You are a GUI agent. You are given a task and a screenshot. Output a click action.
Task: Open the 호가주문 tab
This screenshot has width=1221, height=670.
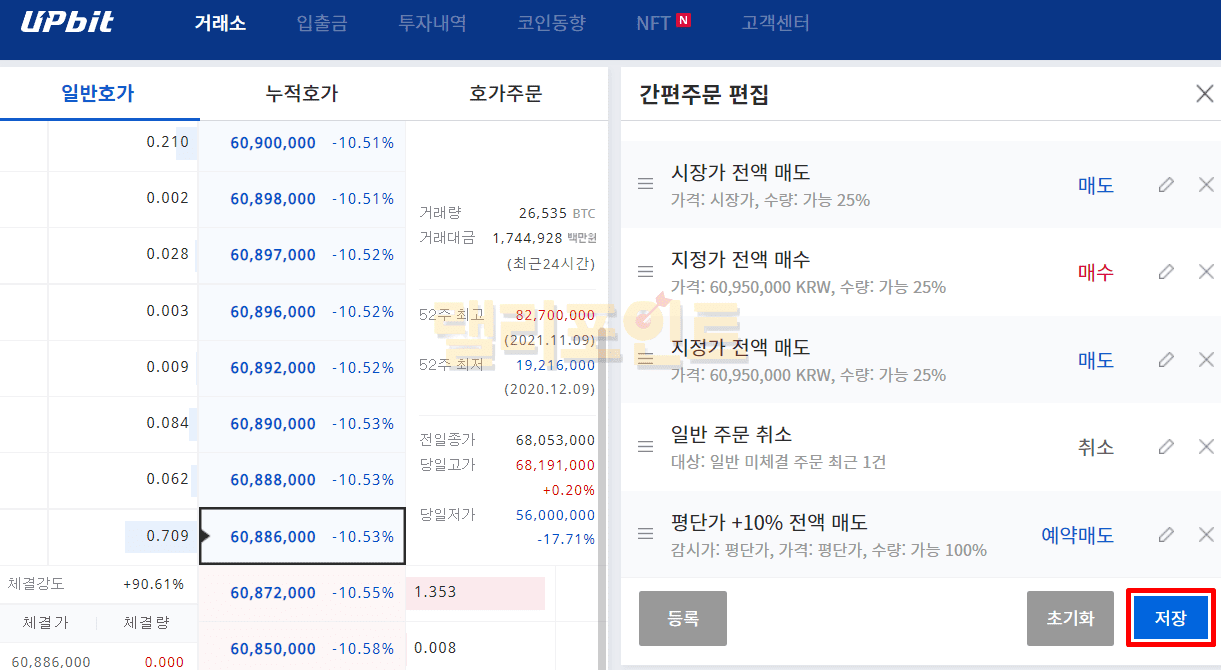pyautogui.click(x=505, y=94)
